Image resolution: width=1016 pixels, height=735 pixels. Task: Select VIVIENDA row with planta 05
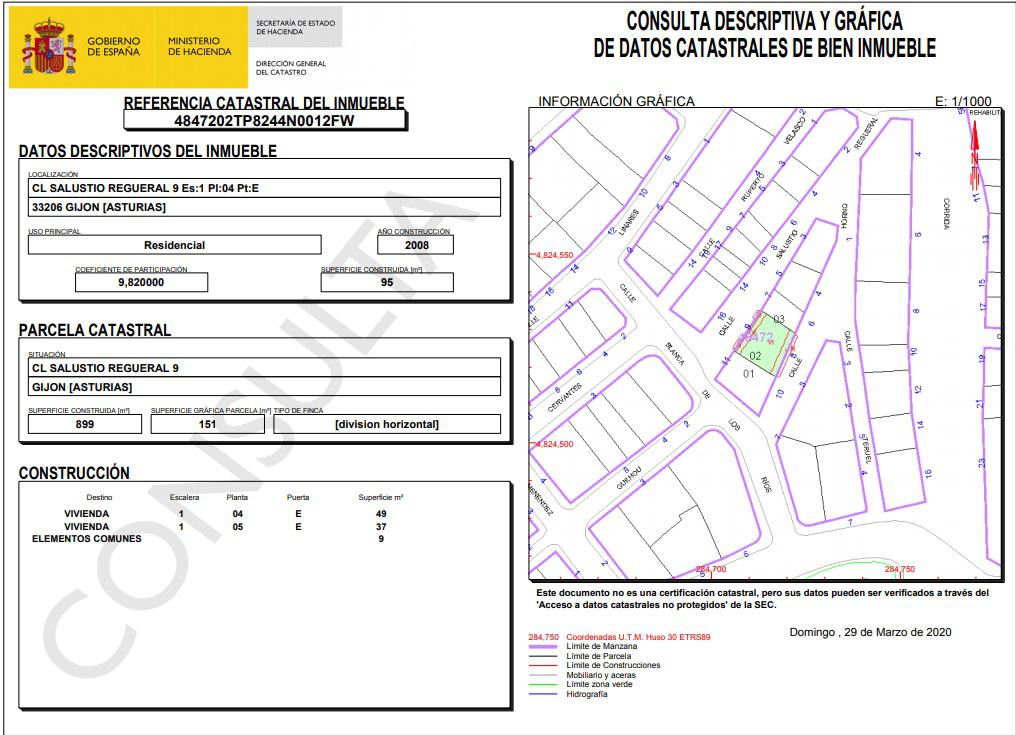tap(225, 527)
